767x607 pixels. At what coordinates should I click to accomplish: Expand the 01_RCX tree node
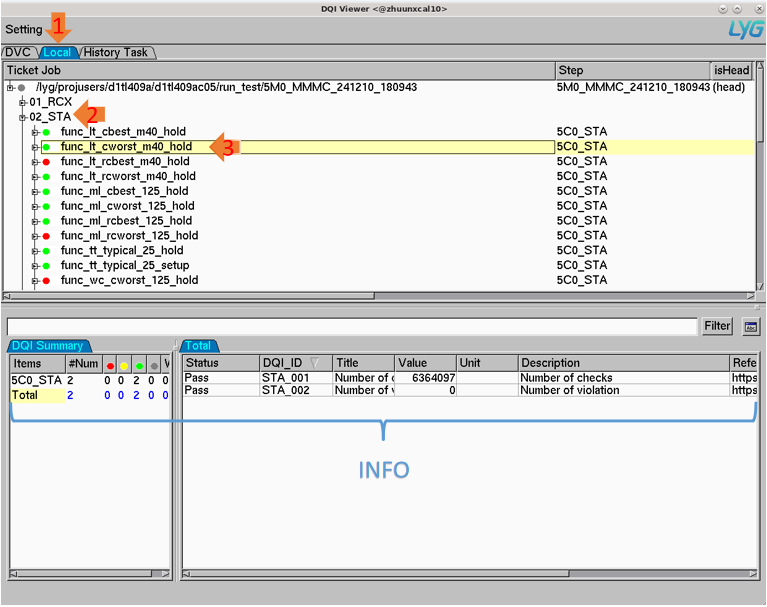point(23,102)
